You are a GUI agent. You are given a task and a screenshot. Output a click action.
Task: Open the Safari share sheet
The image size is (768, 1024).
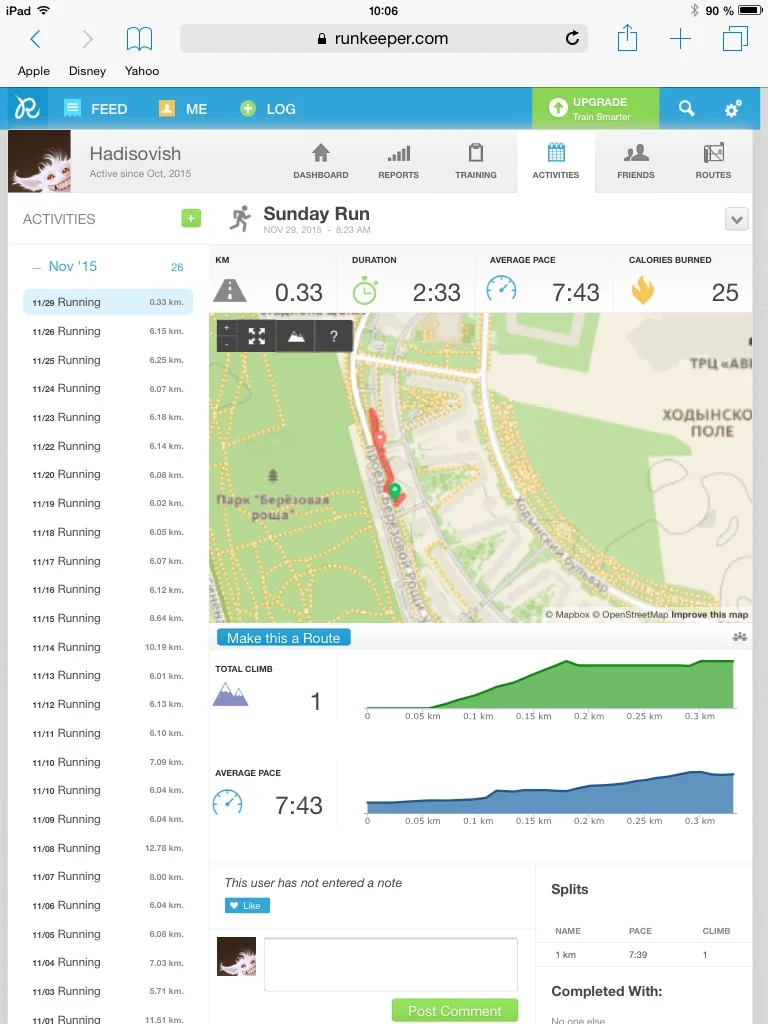pos(627,38)
